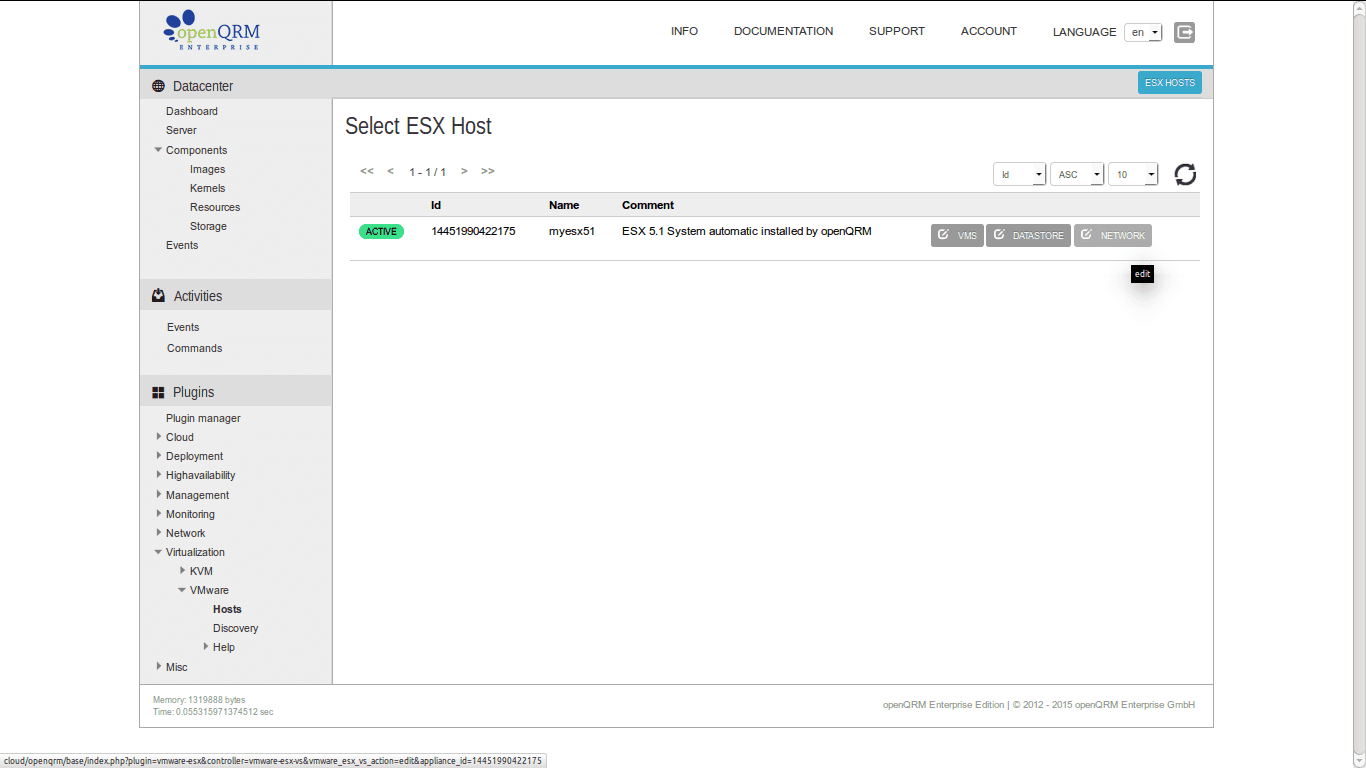Open Commands under Activities
1366x768 pixels.
click(x=194, y=348)
